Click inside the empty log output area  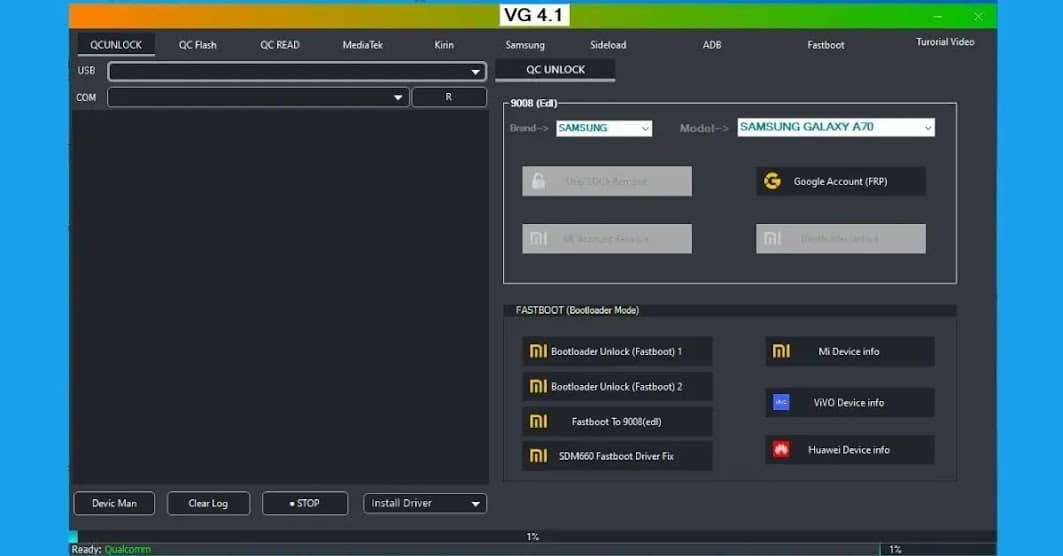point(280,297)
